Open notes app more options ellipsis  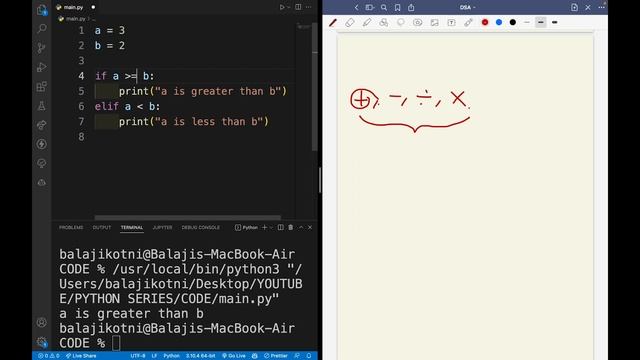[x=602, y=7]
